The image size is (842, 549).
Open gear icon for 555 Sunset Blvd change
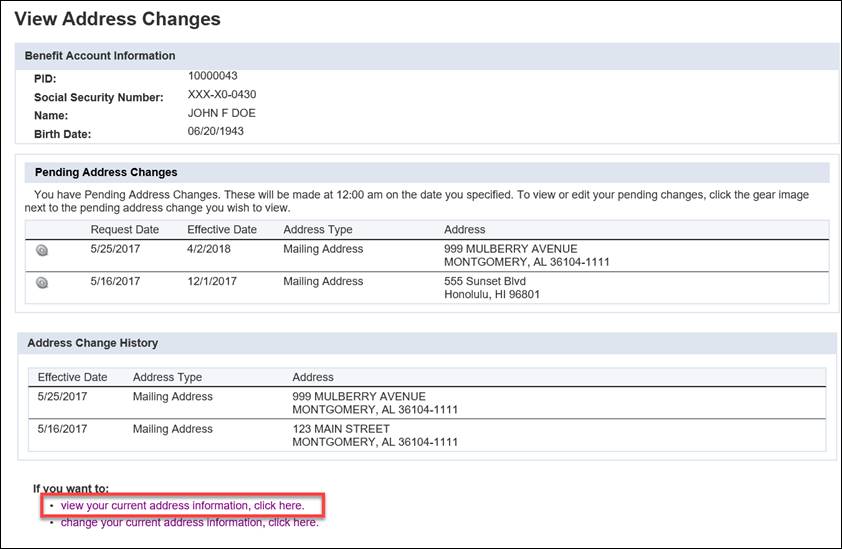pos(42,283)
